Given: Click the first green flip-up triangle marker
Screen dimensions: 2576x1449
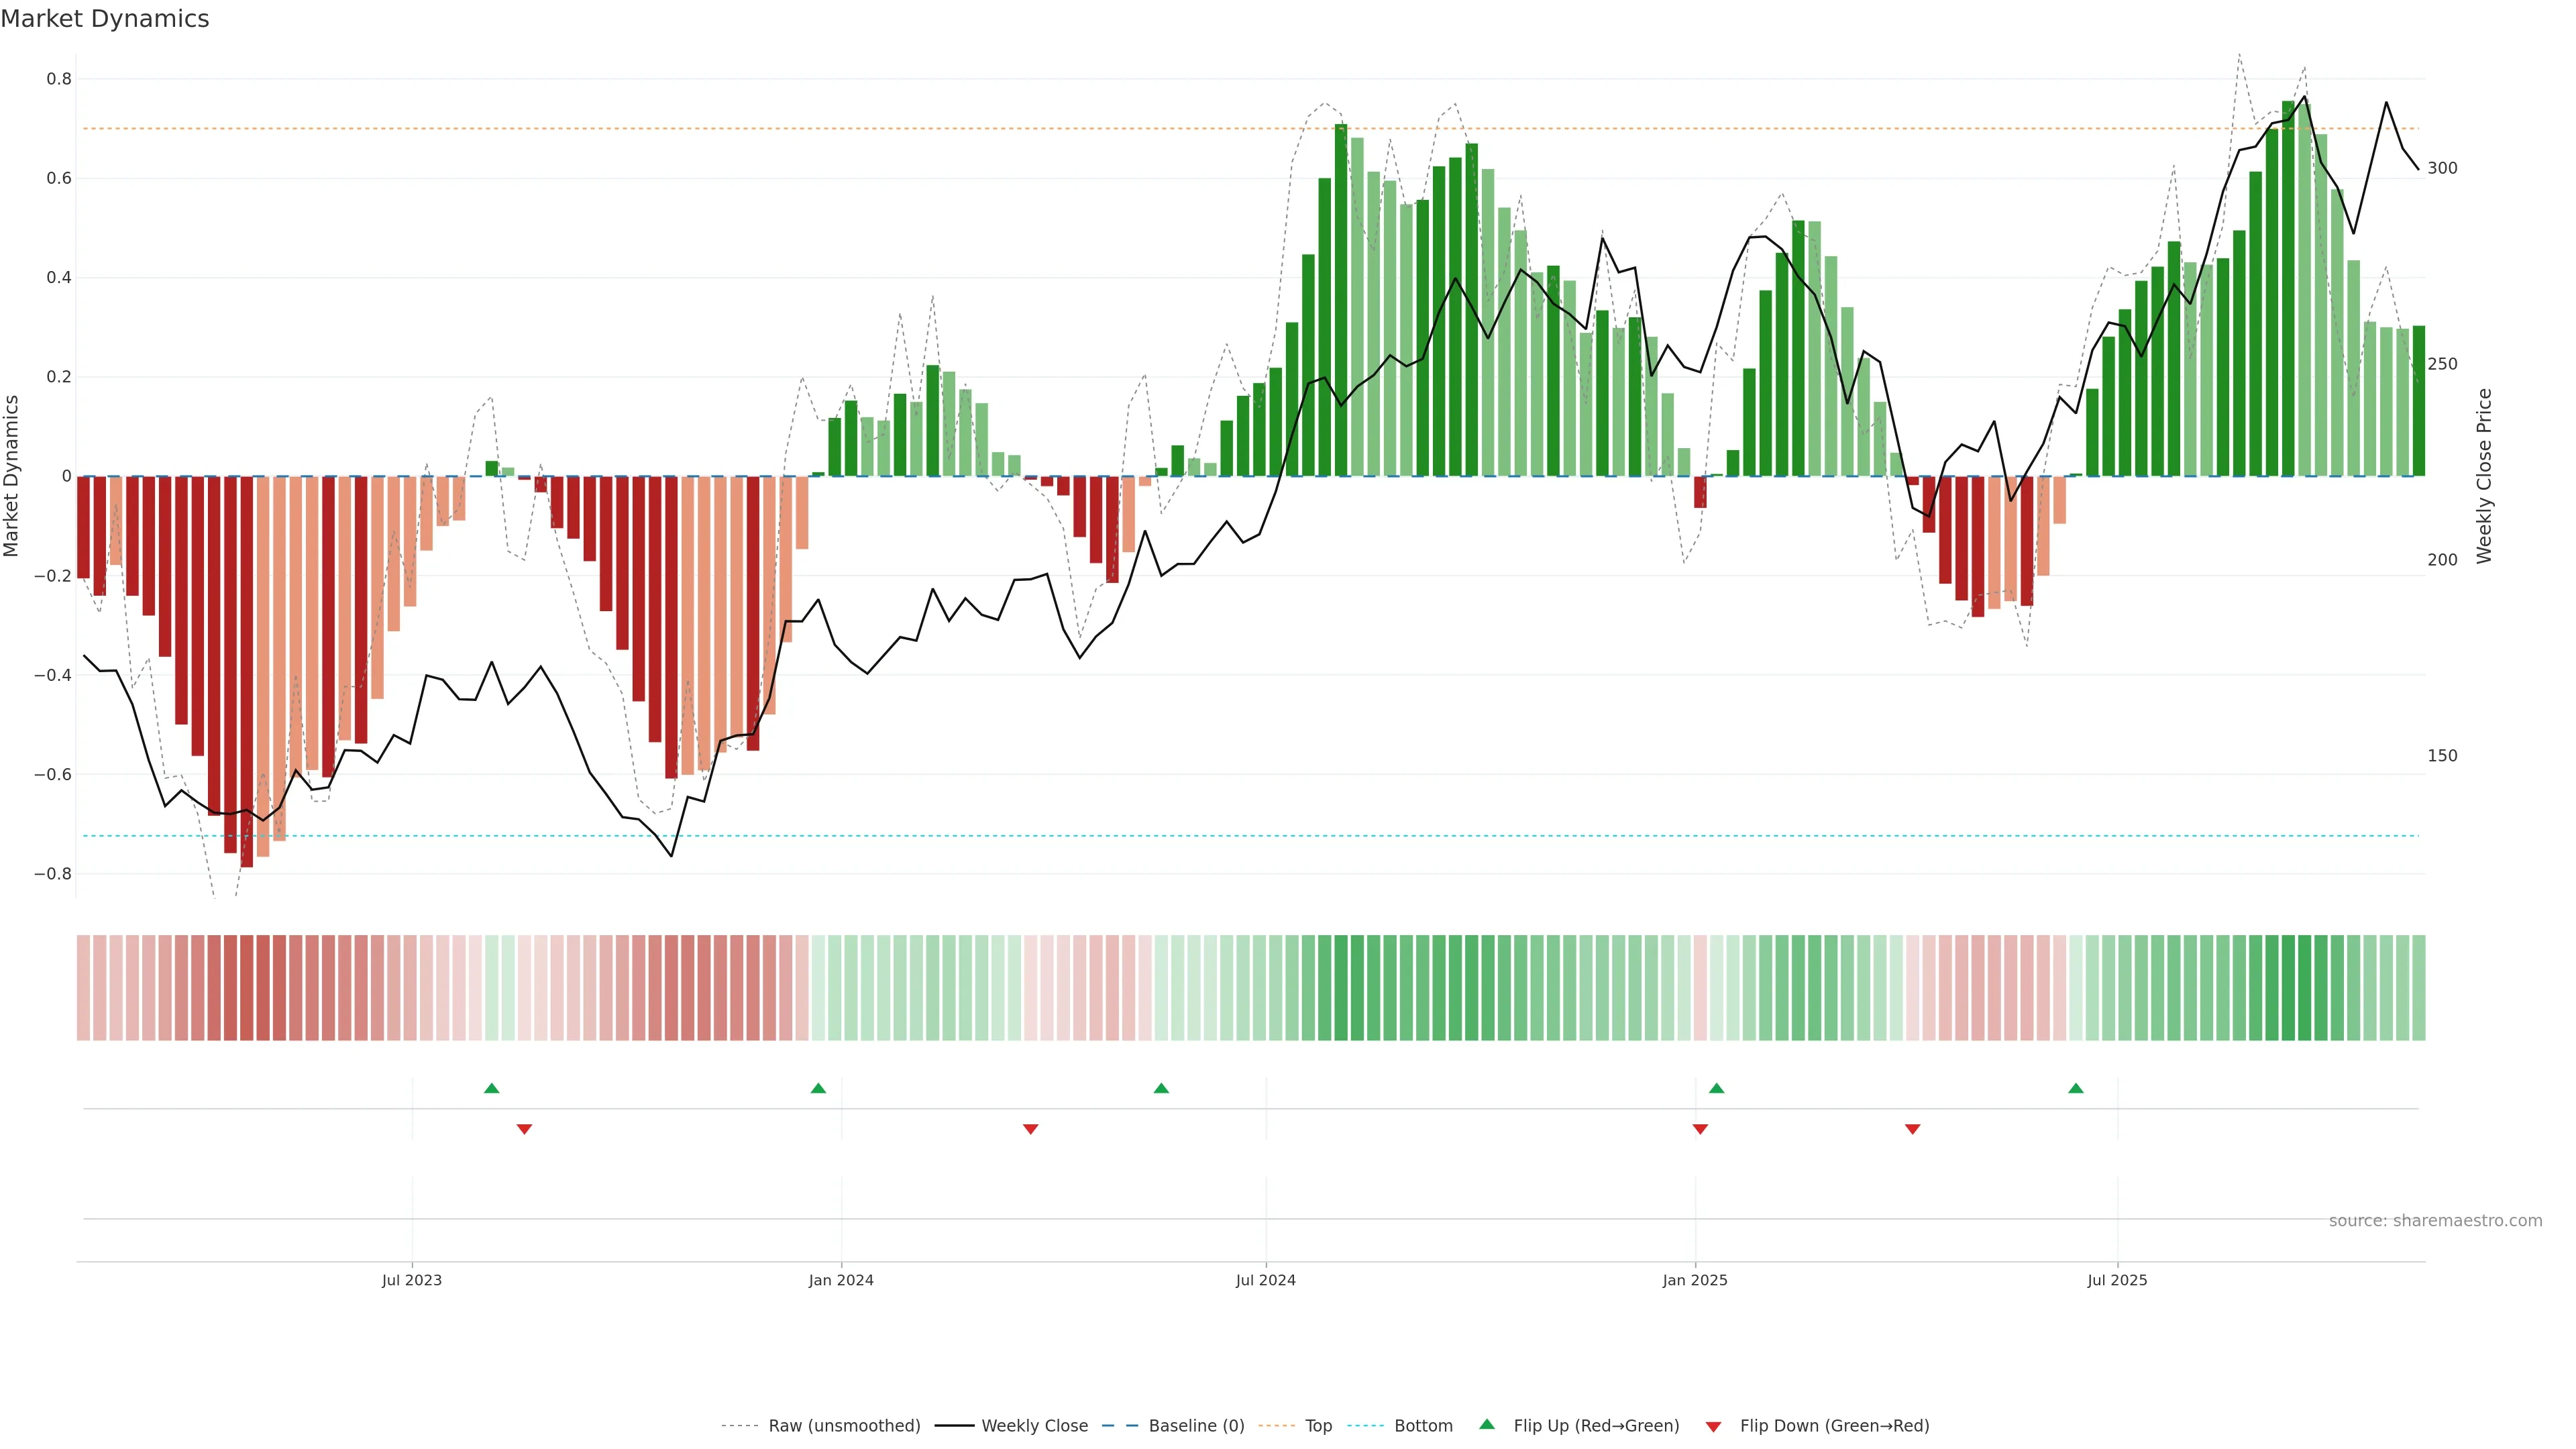Looking at the screenshot, I should click(x=491, y=1088).
